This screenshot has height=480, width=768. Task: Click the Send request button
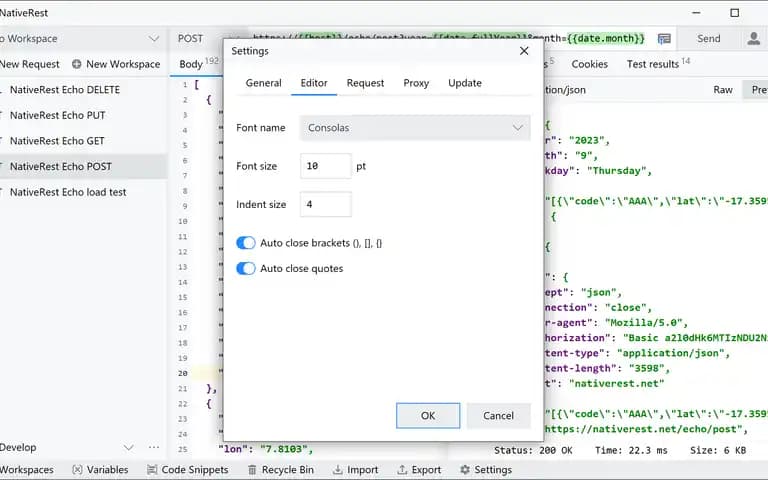[x=708, y=39]
